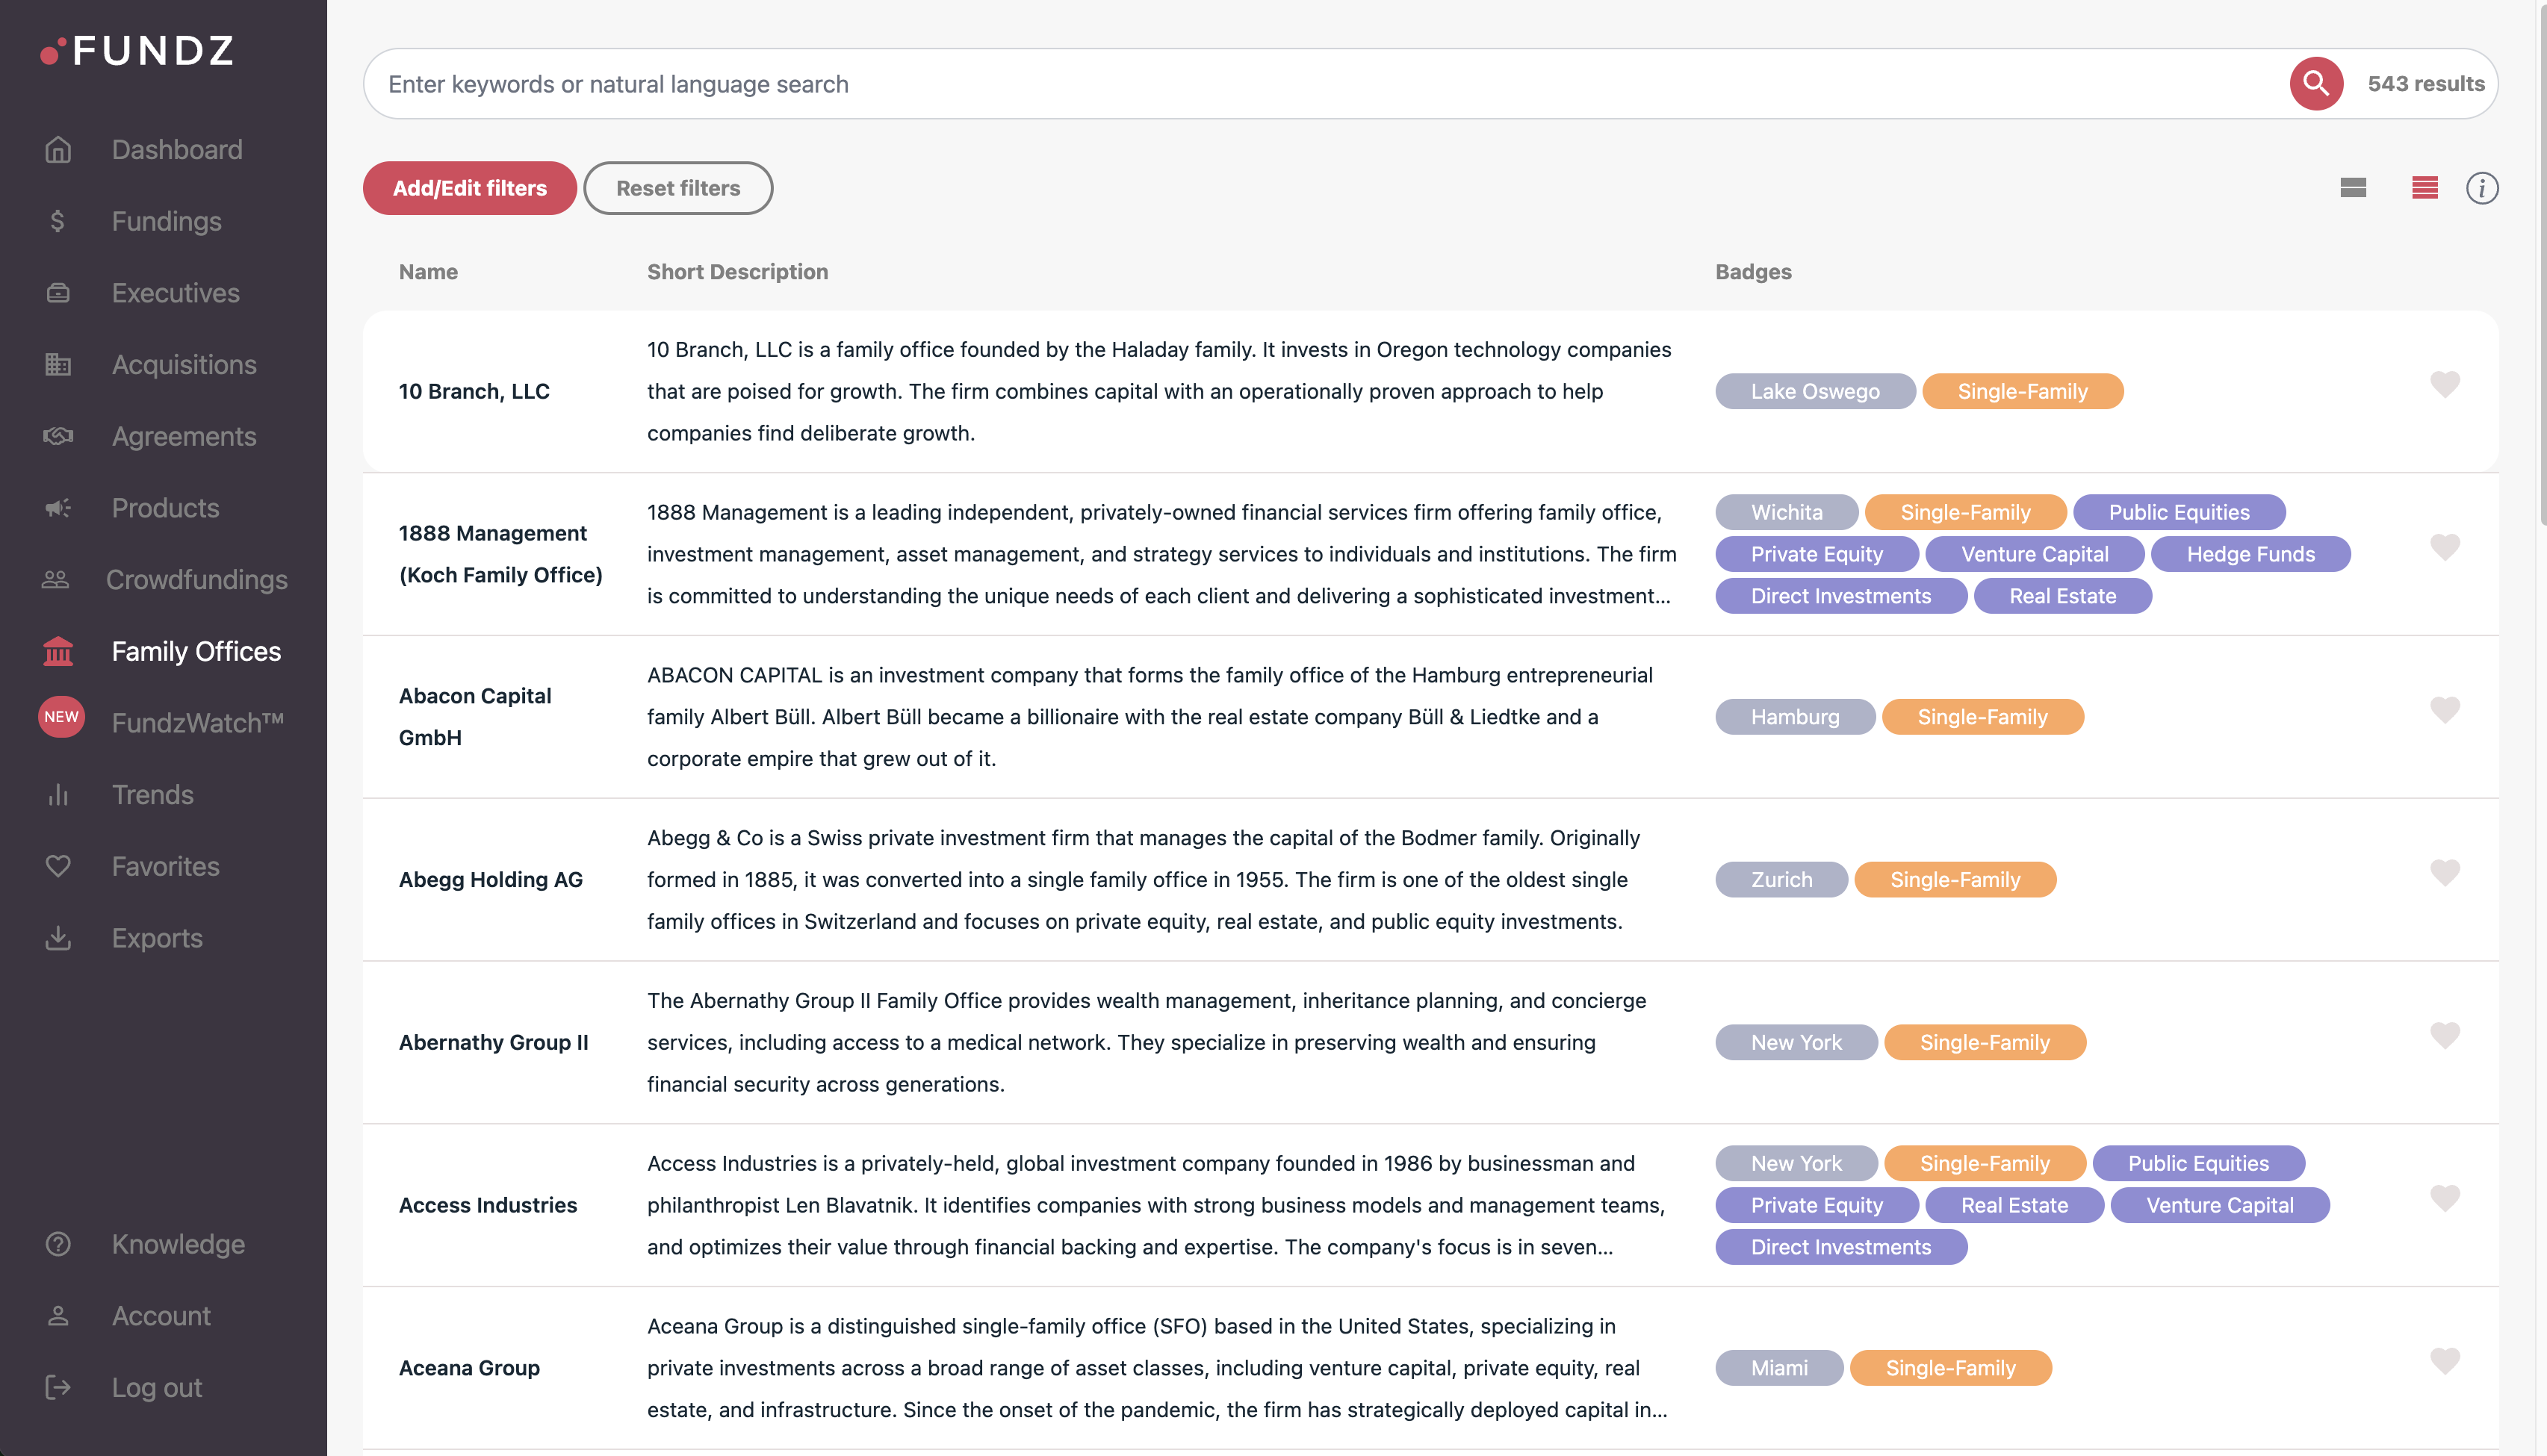Favorite Abacon Capital GmbH with the heart
The height and width of the screenshot is (1456, 2547).
[x=2445, y=710]
